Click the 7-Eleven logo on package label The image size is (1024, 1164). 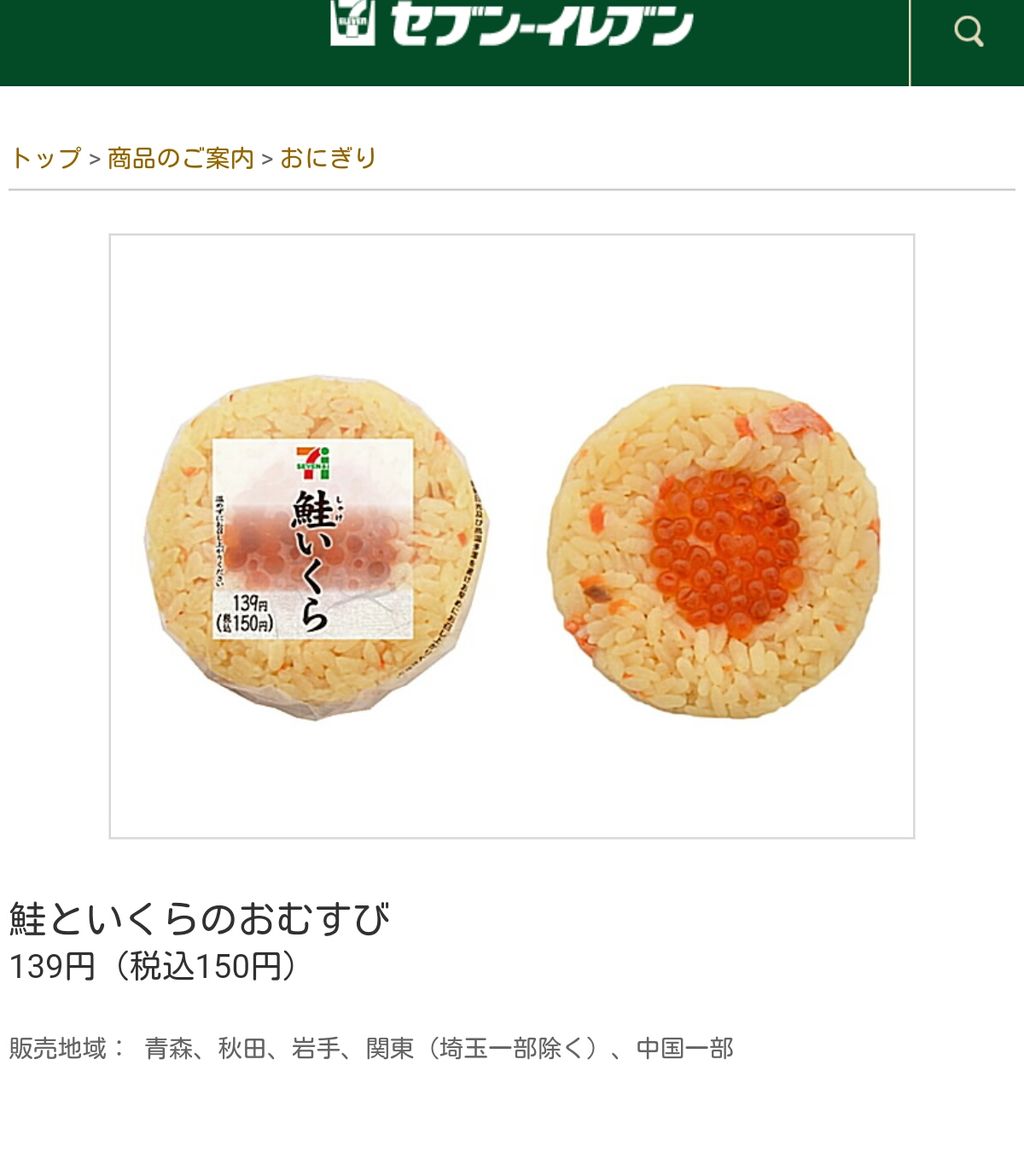point(313,462)
